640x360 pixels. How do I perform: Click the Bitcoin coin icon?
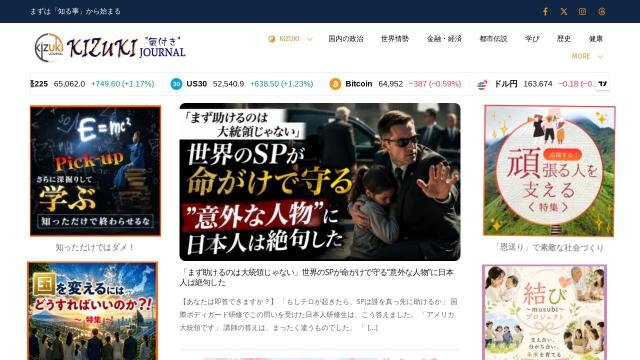pos(335,84)
